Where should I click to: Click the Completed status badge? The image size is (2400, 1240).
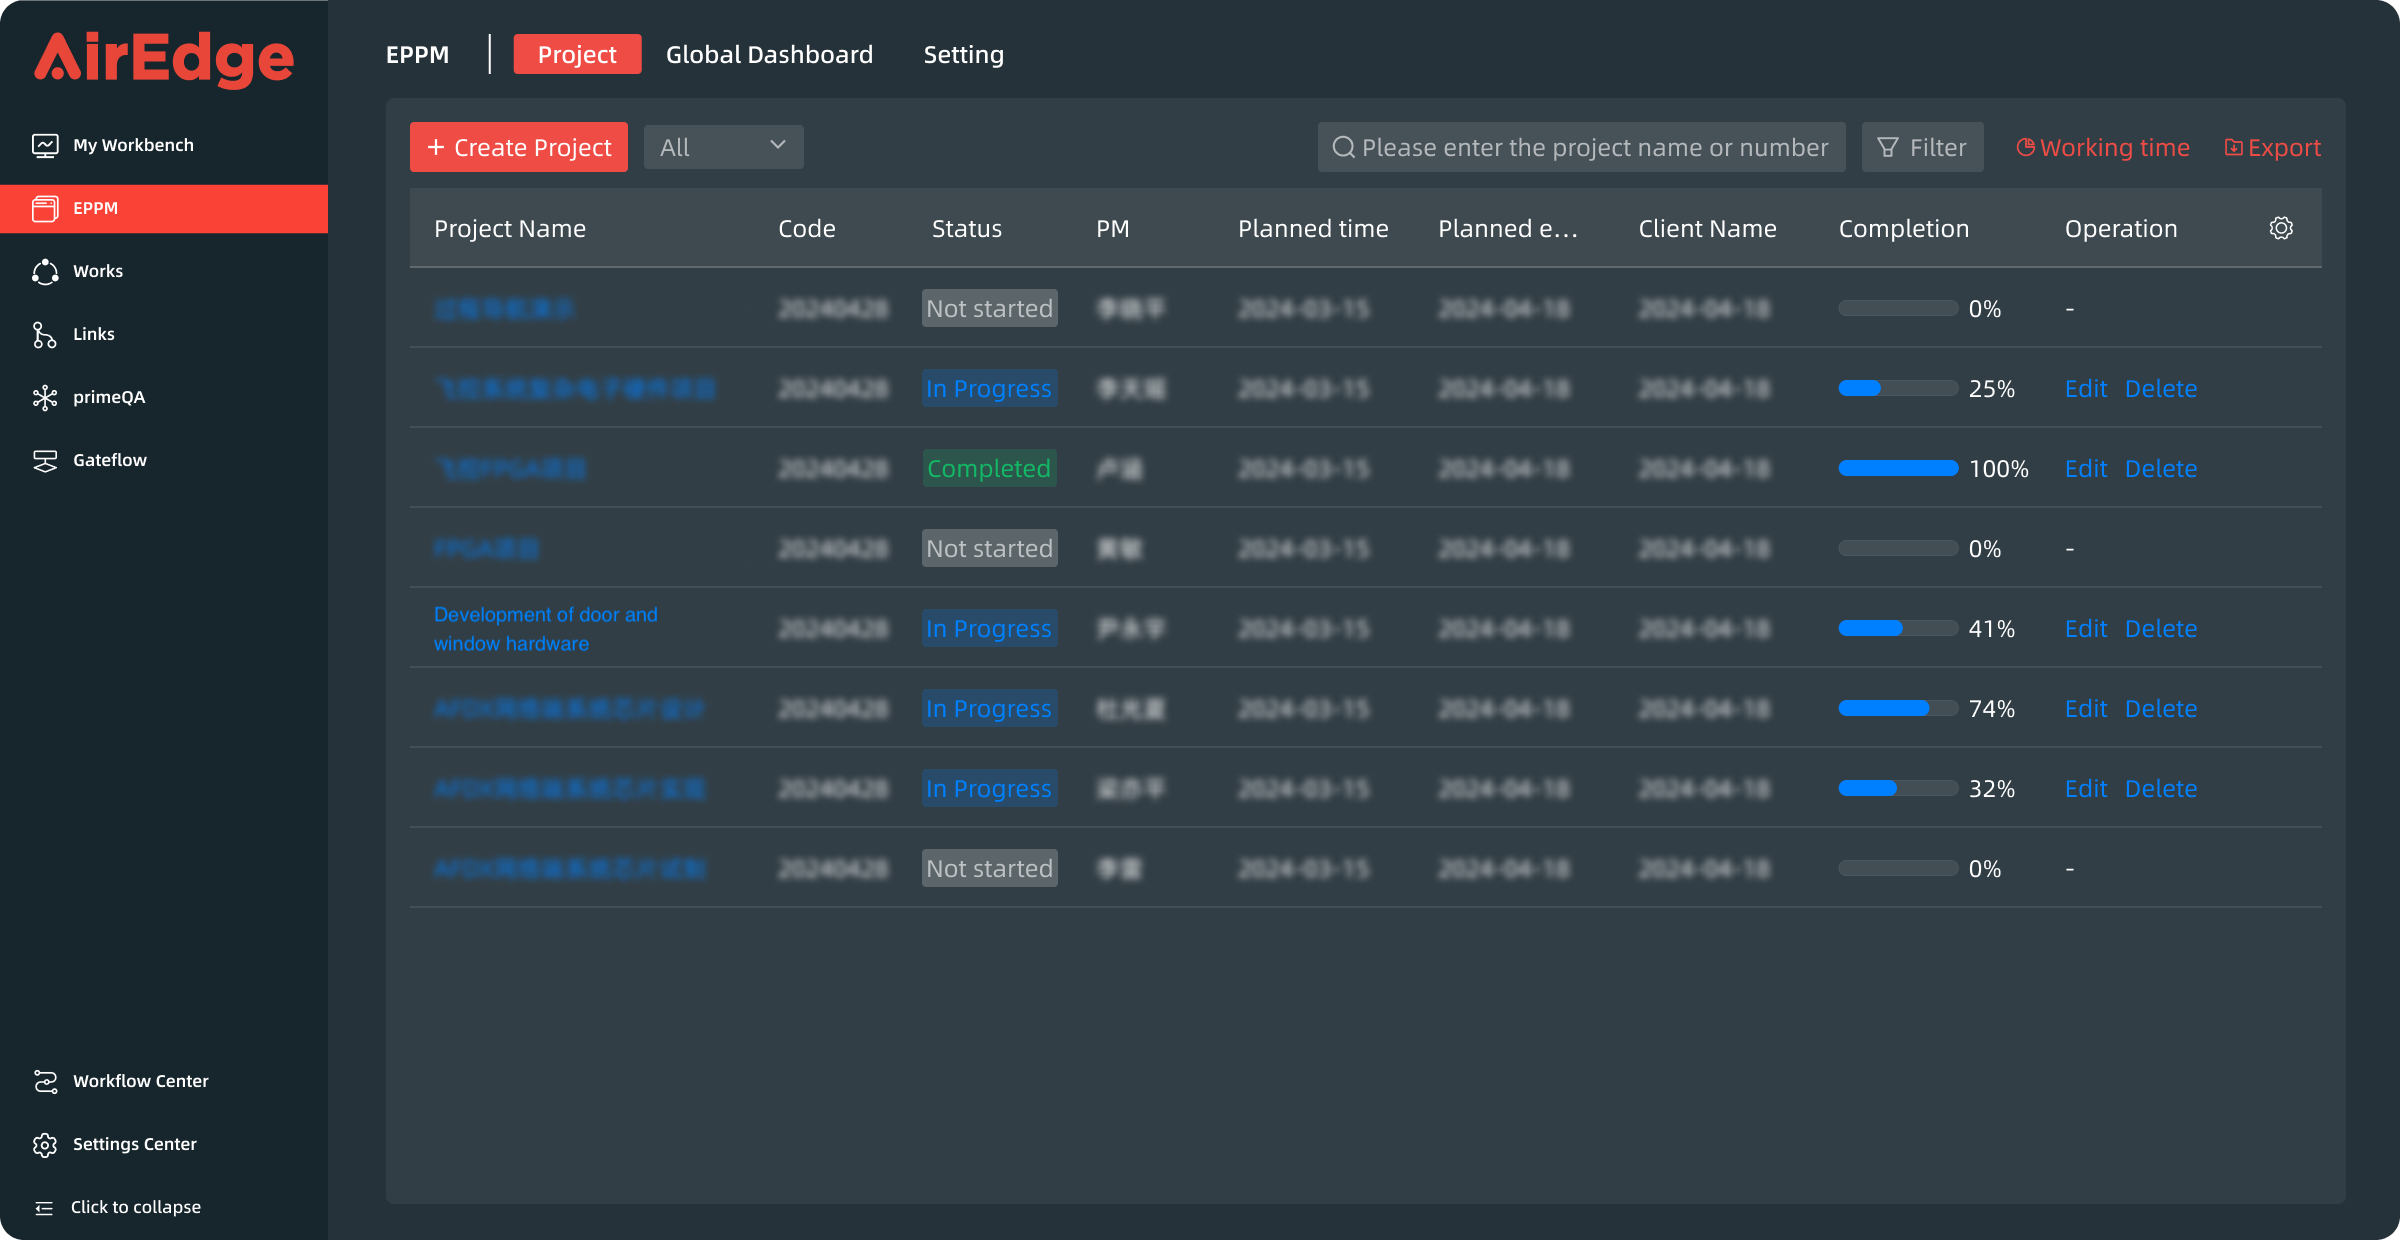989,468
